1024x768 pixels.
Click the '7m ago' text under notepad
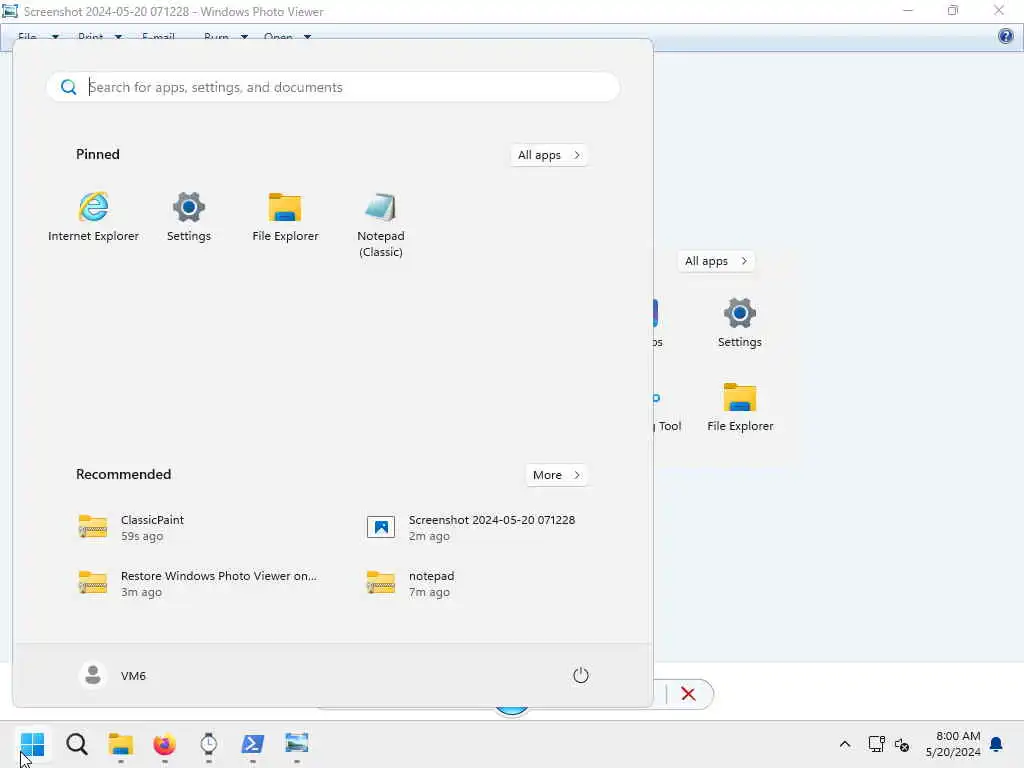(x=429, y=592)
